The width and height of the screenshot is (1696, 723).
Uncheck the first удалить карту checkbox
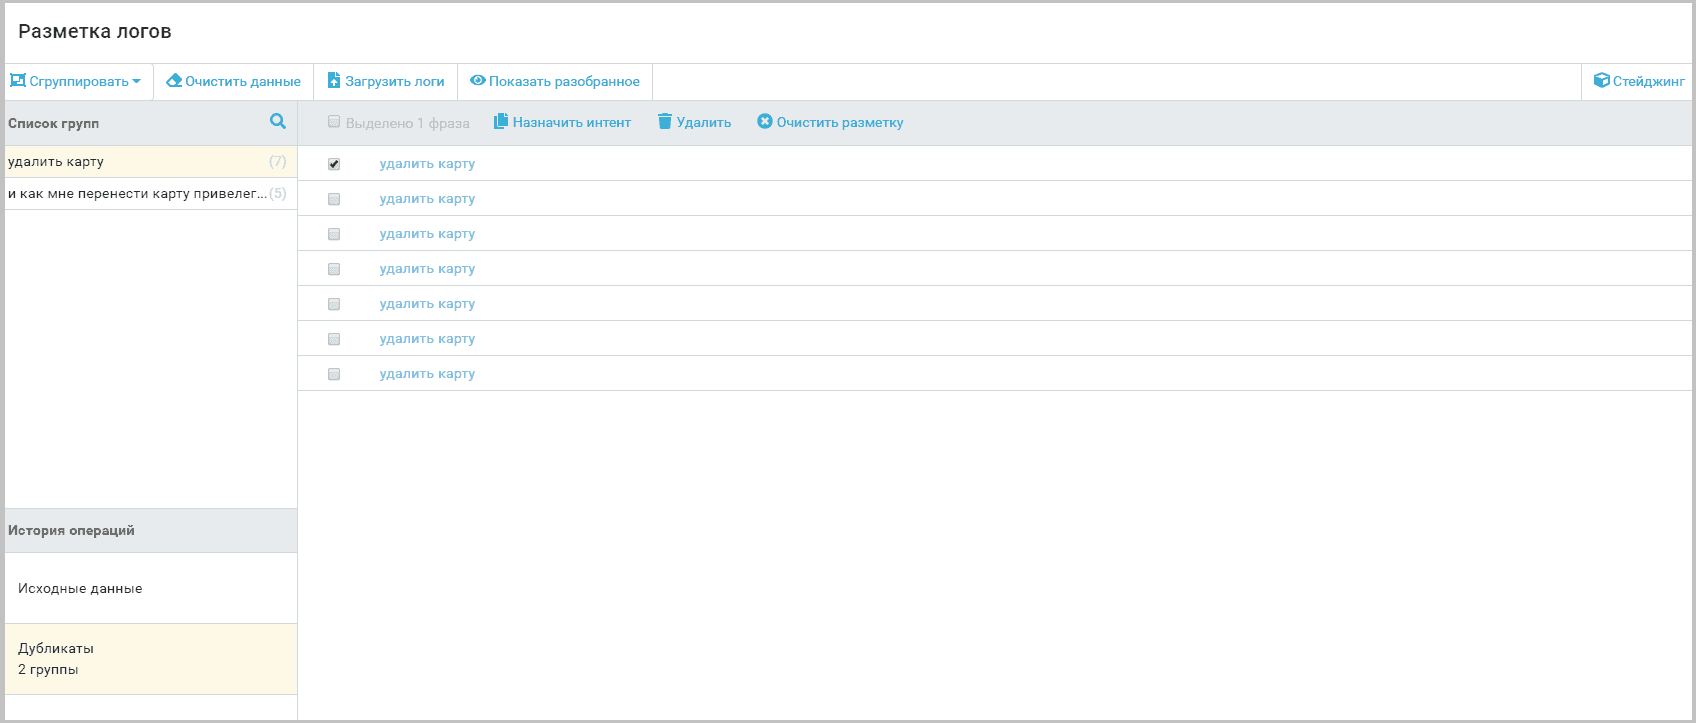334,164
